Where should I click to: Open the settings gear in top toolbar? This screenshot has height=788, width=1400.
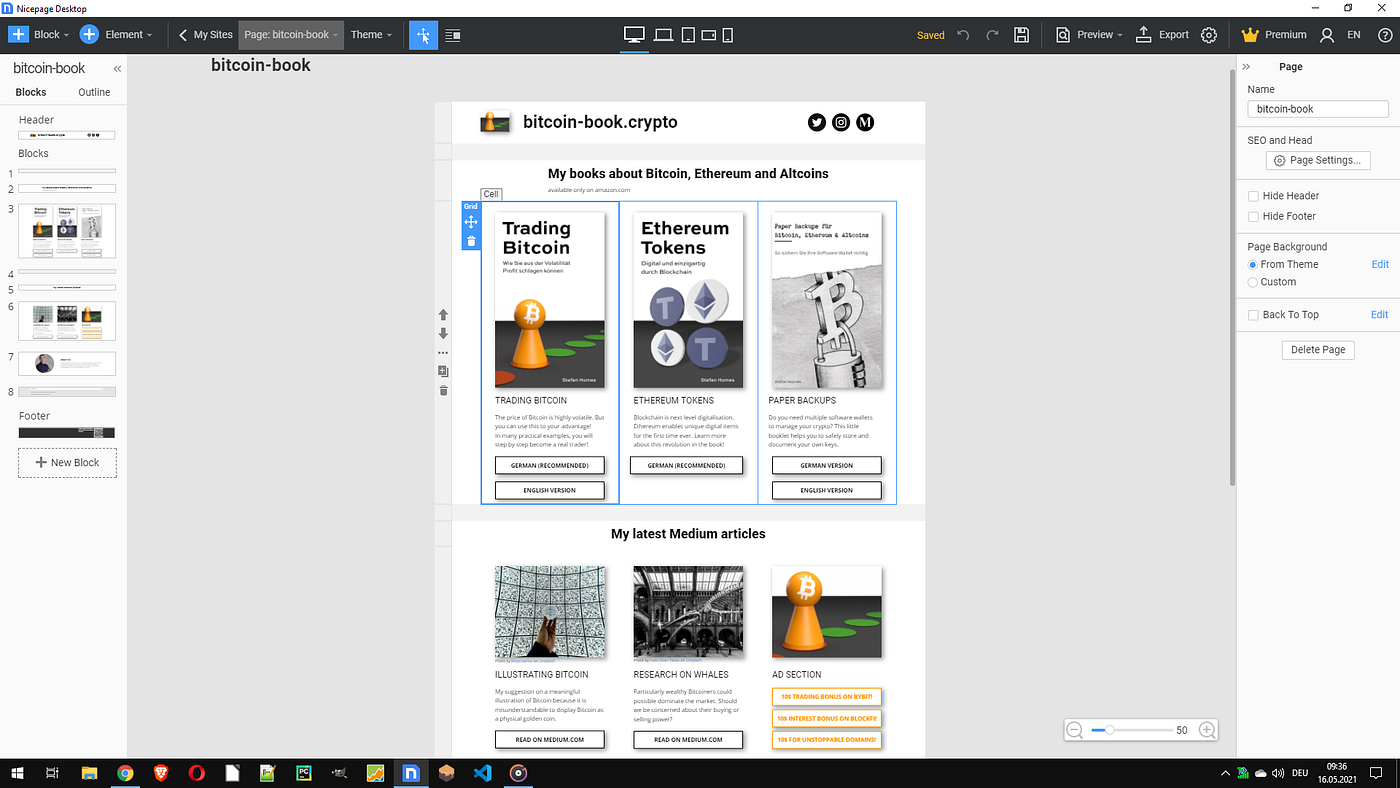[x=1209, y=35]
